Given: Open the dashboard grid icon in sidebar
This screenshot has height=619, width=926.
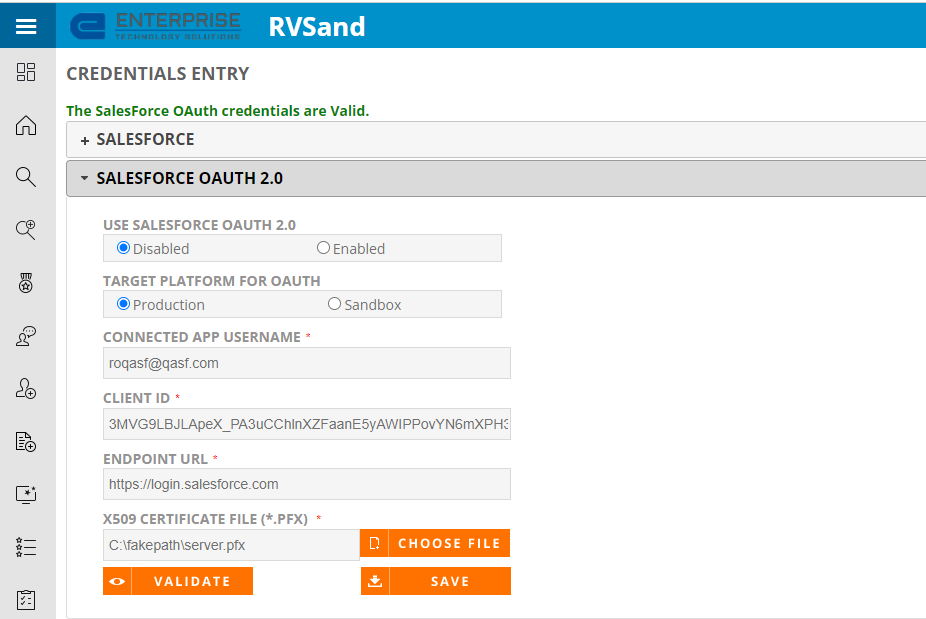Looking at the screenshot, I should click(x=26, y=72).
